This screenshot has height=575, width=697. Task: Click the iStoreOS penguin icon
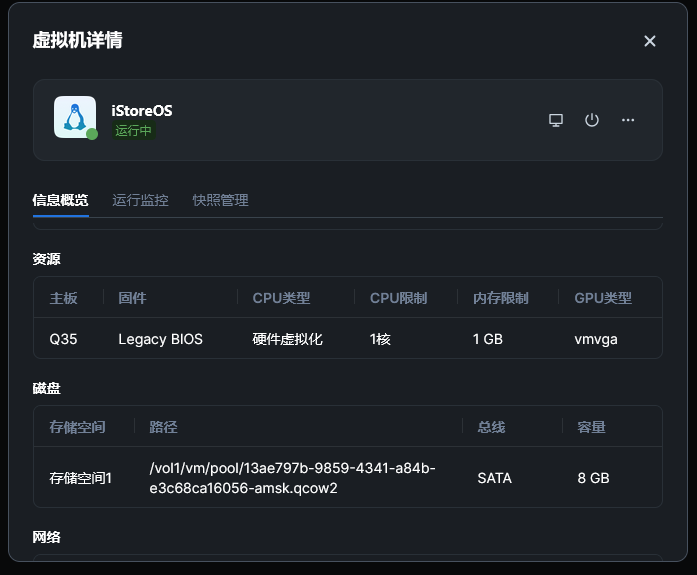pos(74,117)
